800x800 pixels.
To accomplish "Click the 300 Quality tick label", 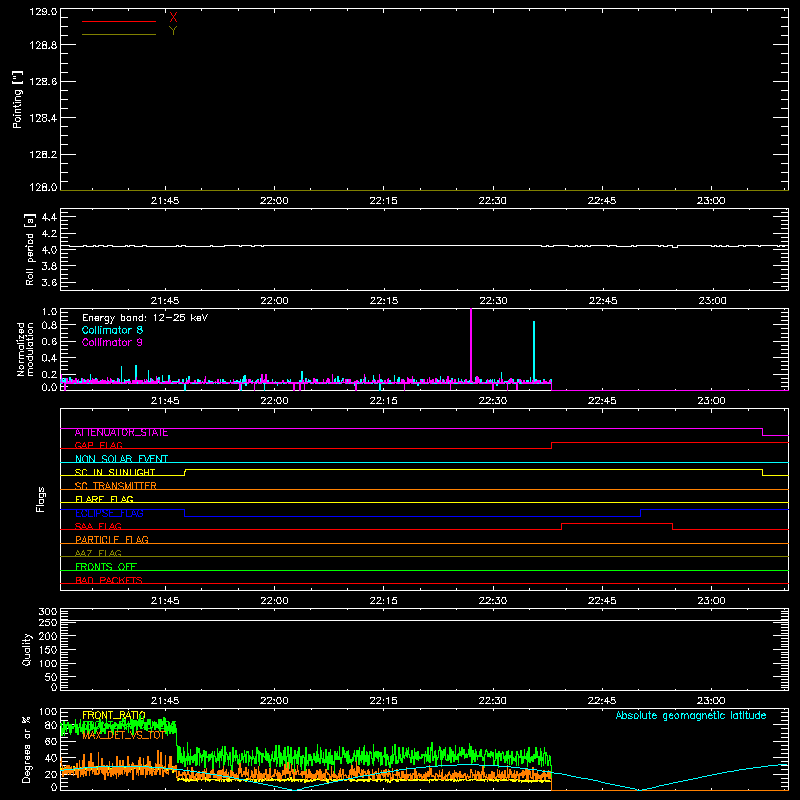I will click(x=48, y=612).
